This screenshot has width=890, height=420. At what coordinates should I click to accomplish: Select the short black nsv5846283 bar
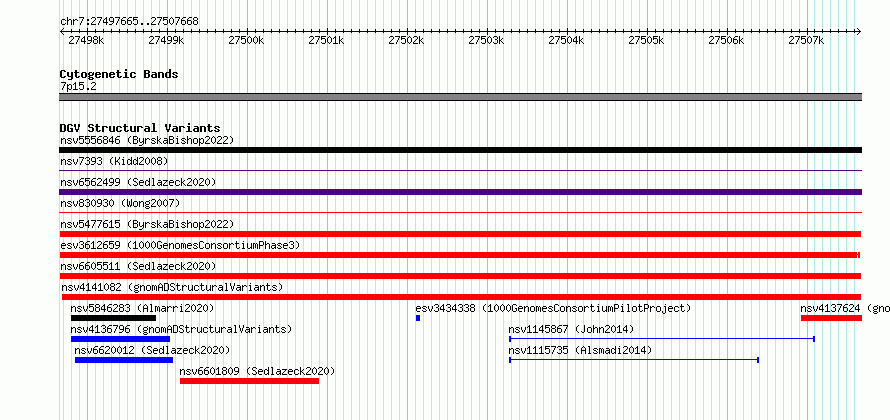[113, 318]
